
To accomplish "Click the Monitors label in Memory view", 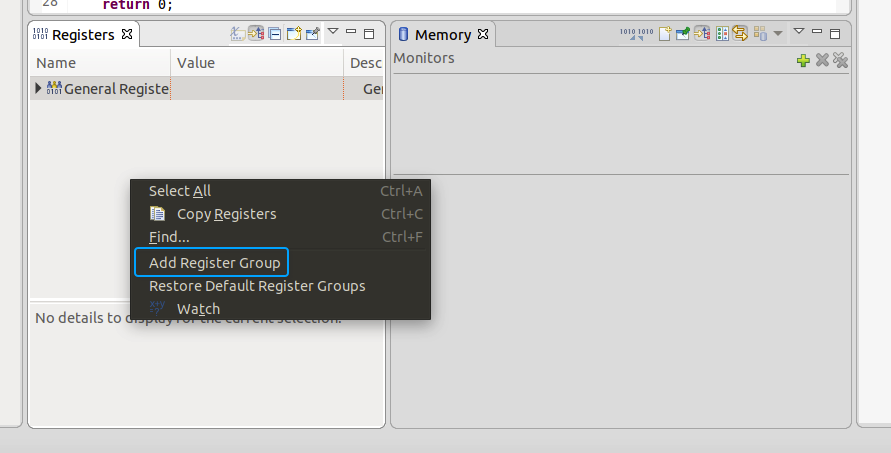I will point(424,58).
